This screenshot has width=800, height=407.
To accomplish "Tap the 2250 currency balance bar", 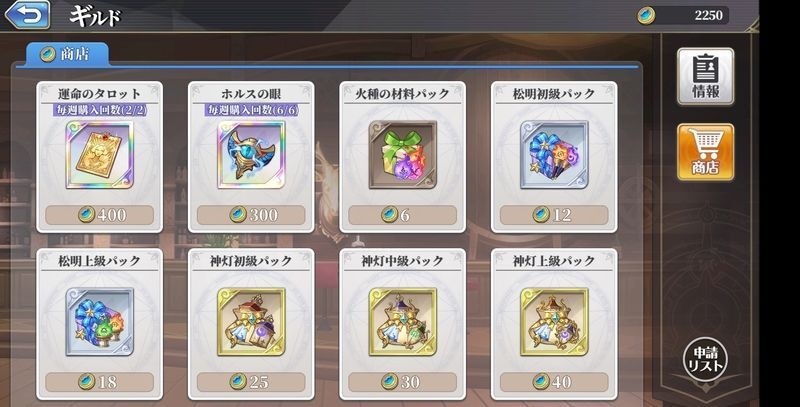I will click(x=683, y=15).
